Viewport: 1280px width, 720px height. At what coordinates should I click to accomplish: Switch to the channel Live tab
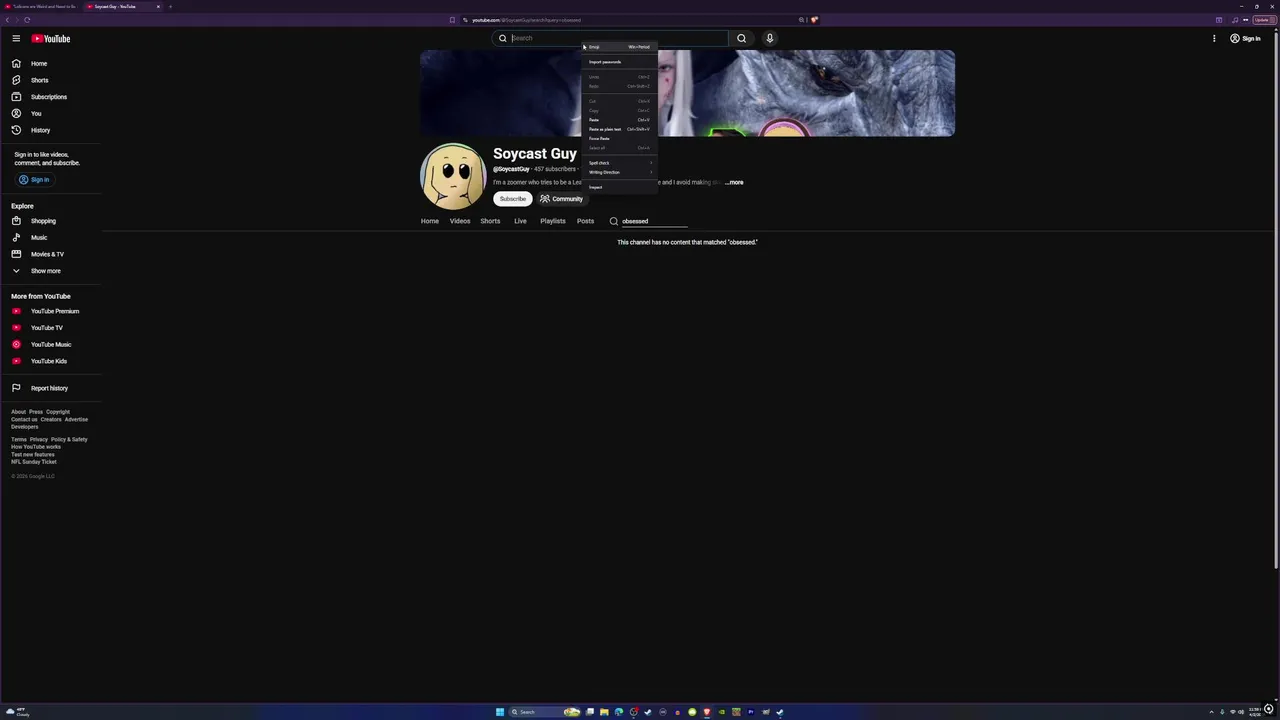pyautogui.click(x=520, y=221)
